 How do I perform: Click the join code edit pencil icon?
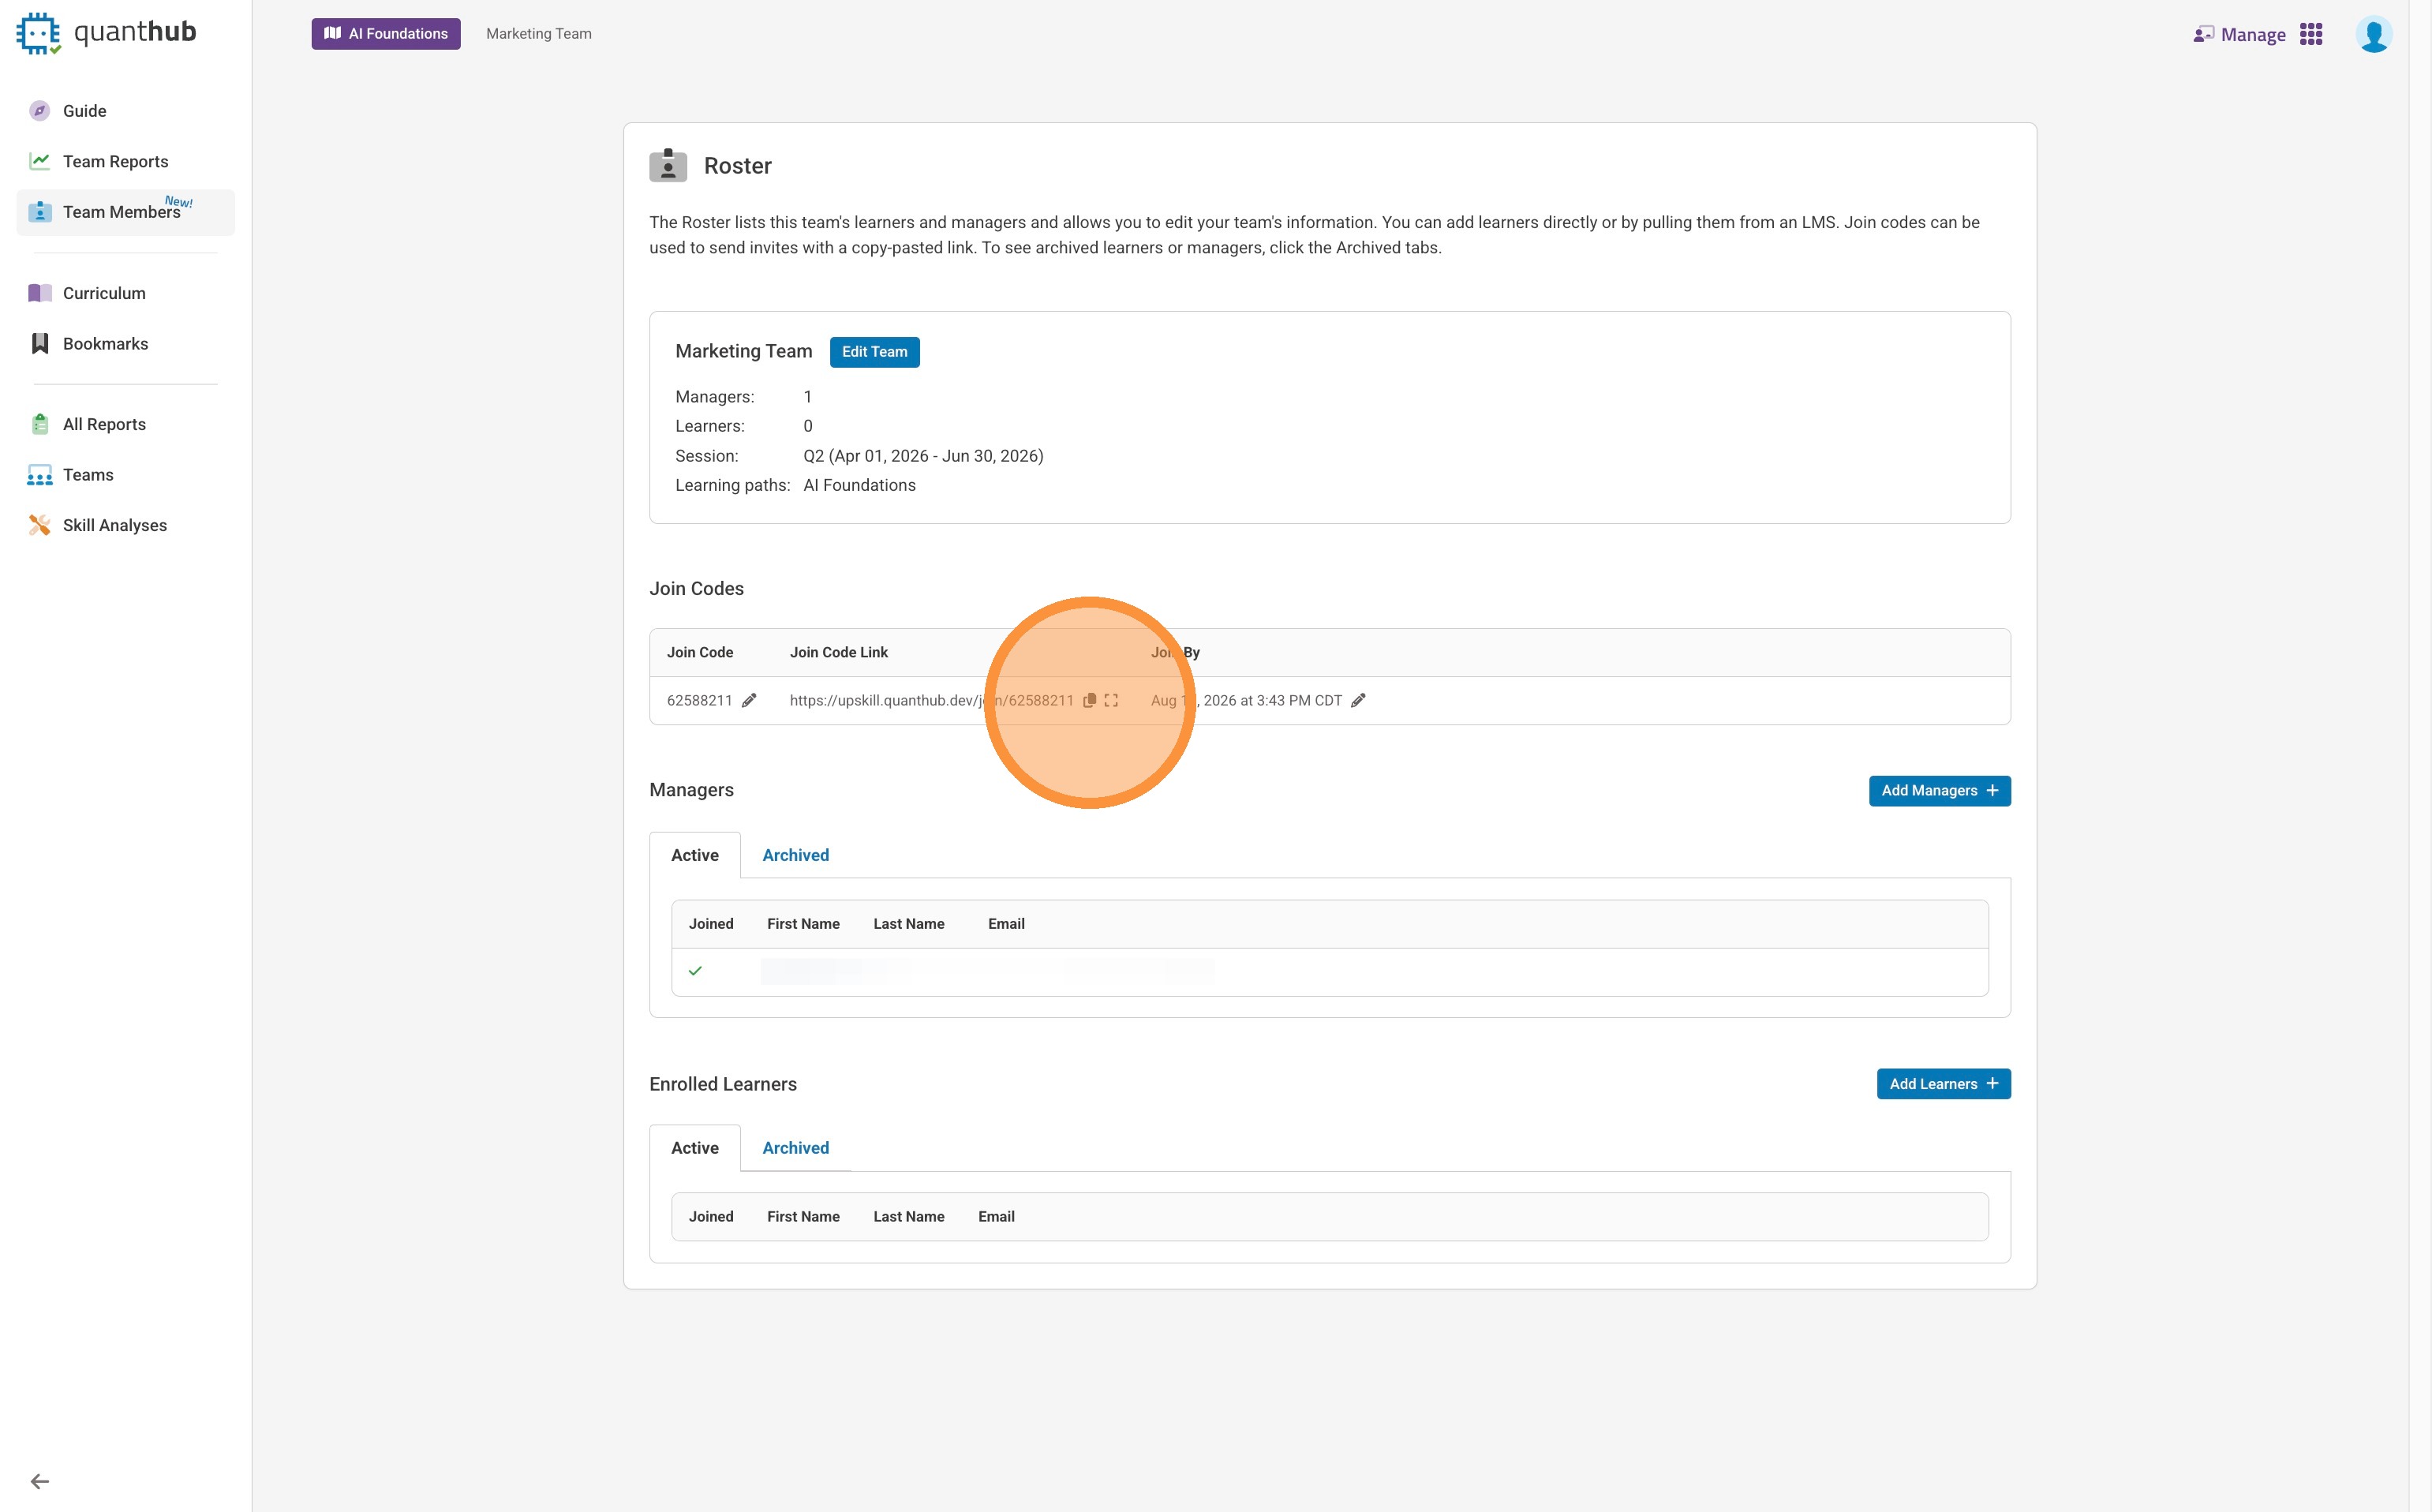pos(749,700)
